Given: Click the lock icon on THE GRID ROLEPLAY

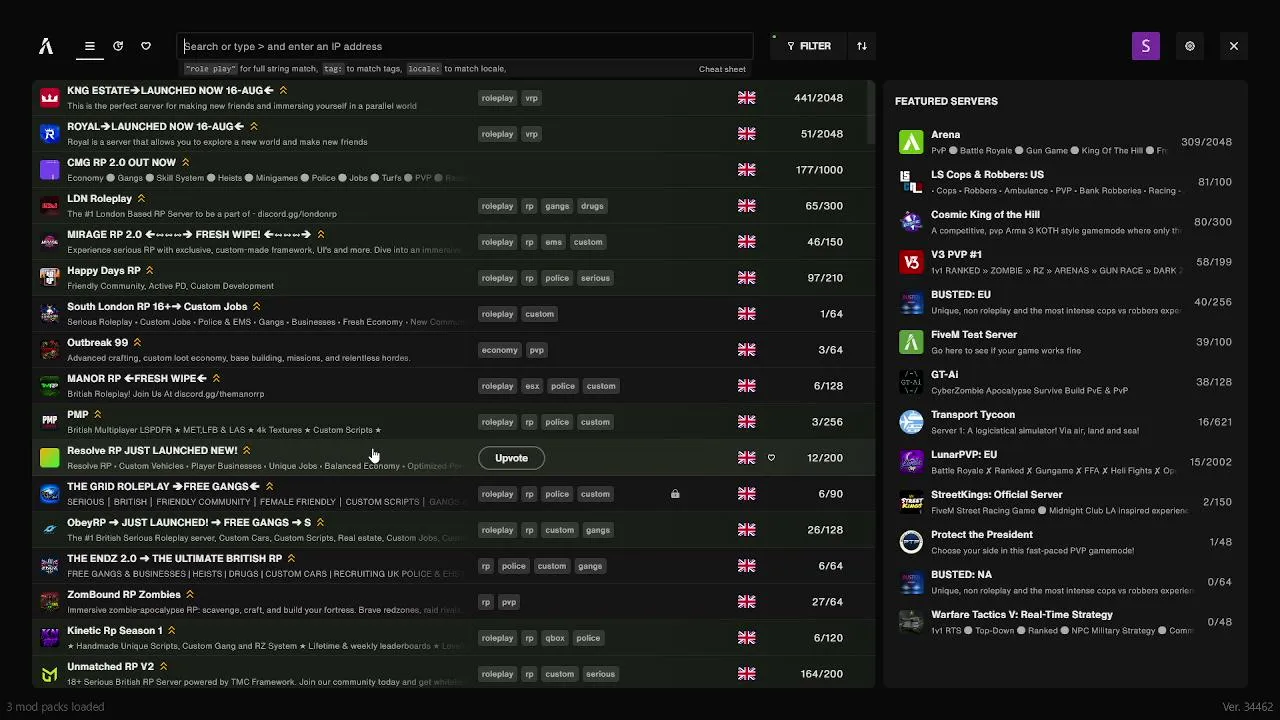Looking at the screenshot, I should click(x=675, y=494).
